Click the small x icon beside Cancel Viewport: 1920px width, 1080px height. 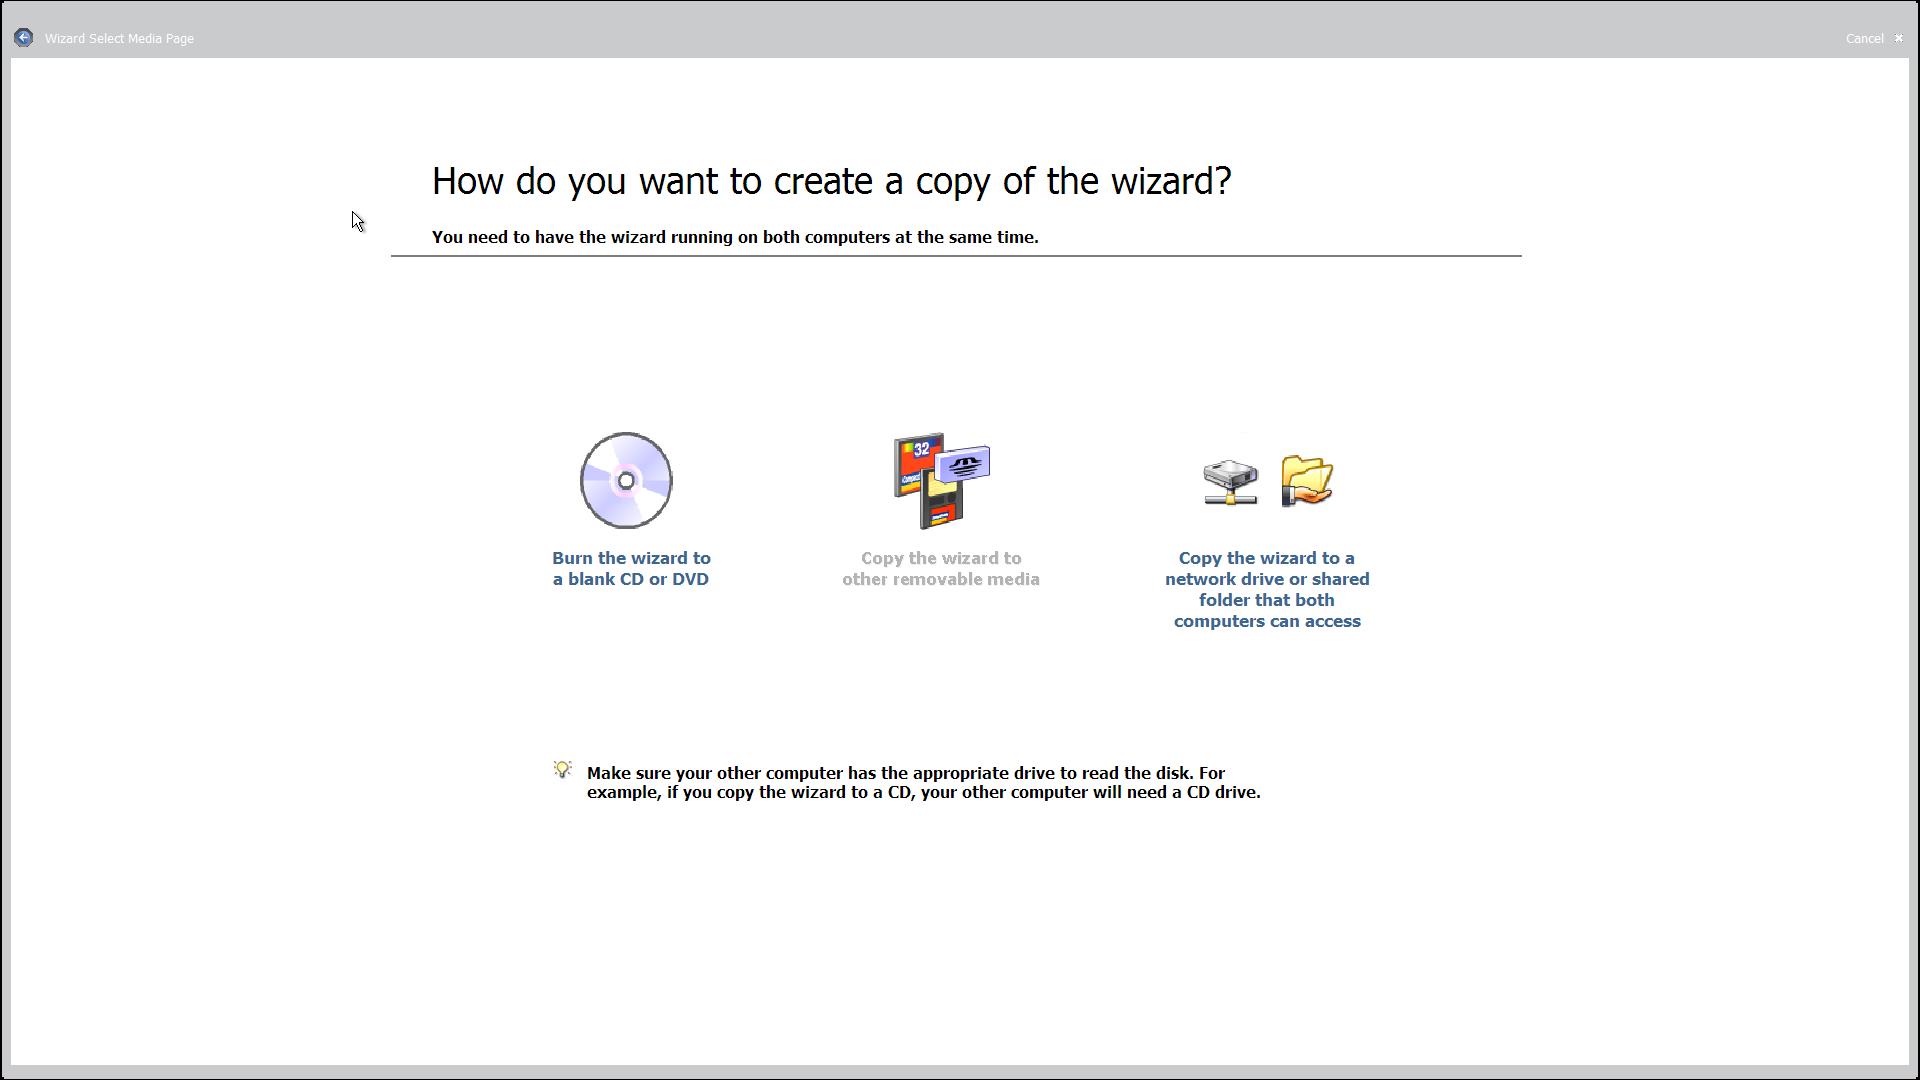point(1898,38)
